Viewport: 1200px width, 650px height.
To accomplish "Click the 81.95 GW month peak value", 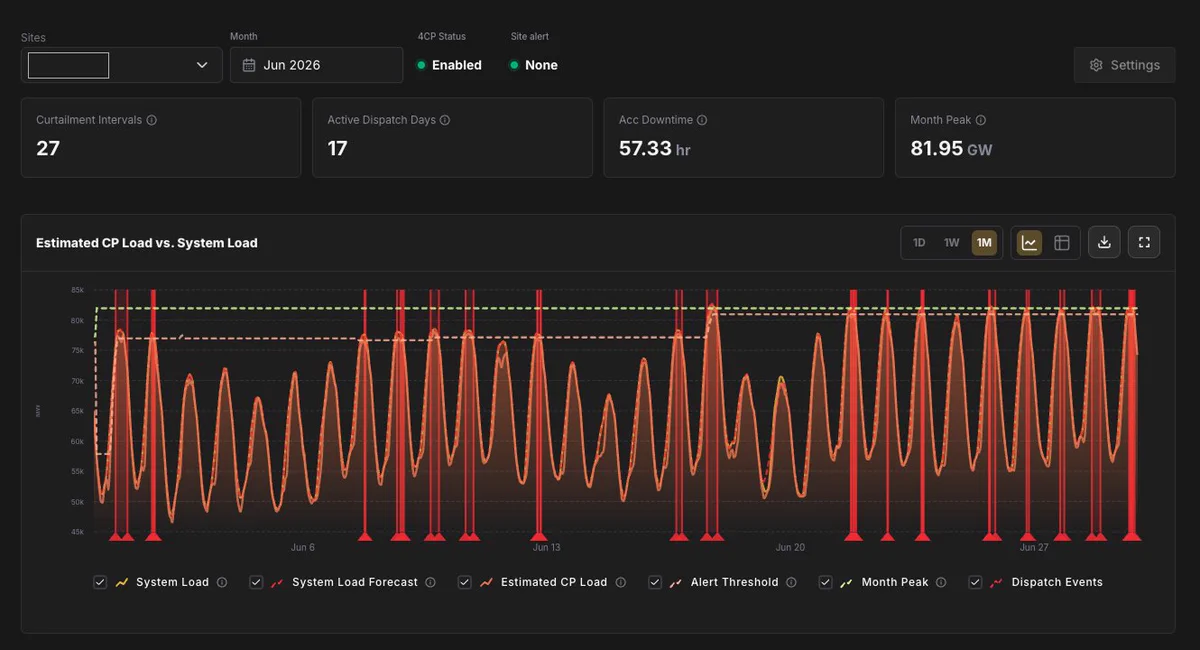I will [951, 149].
